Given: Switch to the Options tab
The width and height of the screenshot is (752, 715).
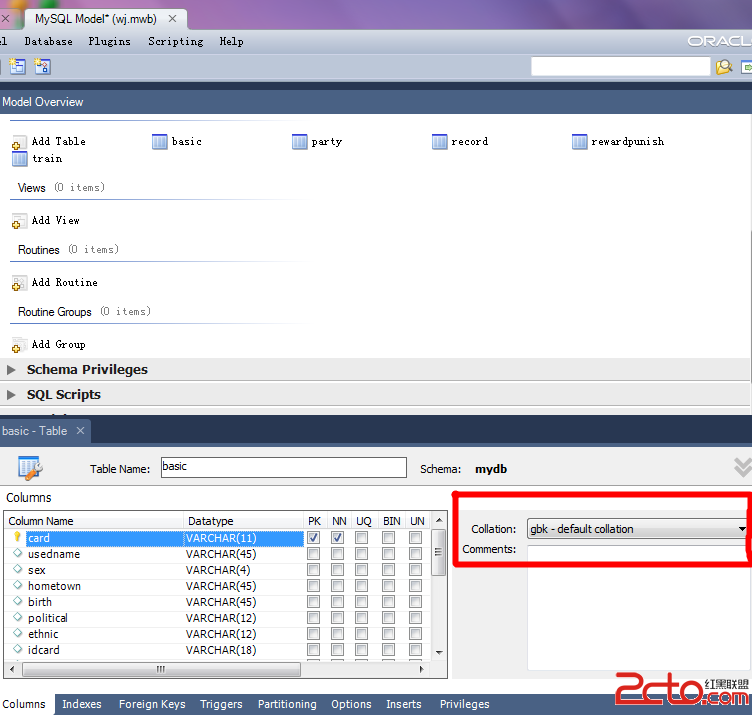Looking at the screenshot, I should click(351, 704).
